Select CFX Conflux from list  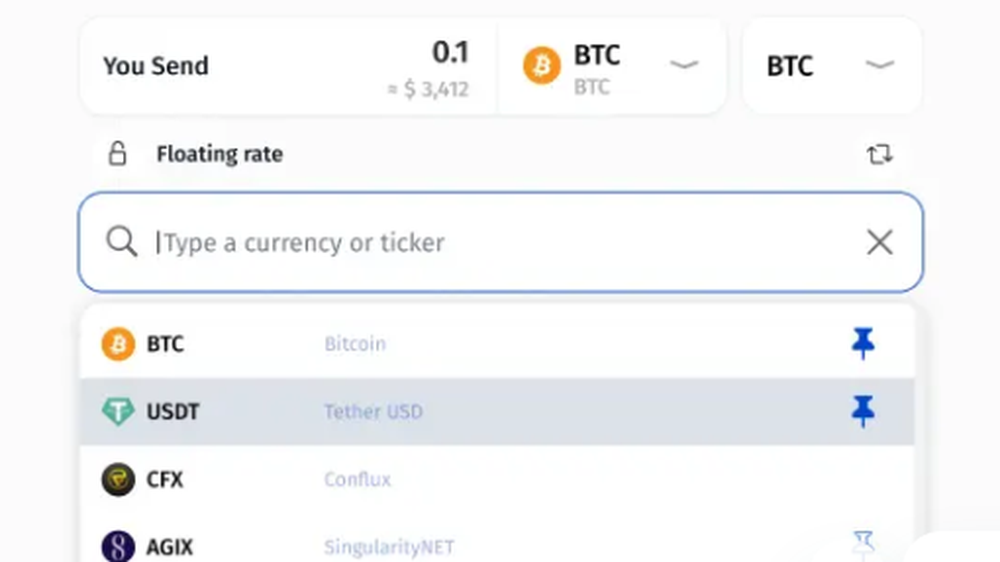click(497, 479)
